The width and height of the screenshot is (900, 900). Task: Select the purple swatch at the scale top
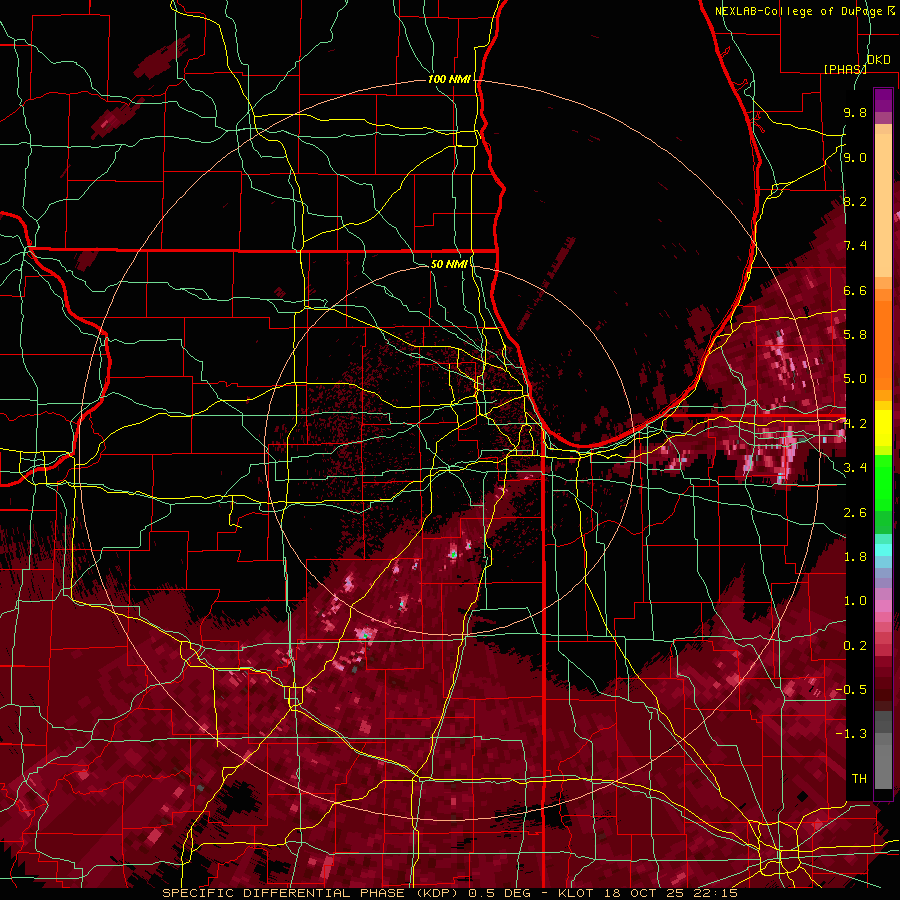click(x=883, y=100)
